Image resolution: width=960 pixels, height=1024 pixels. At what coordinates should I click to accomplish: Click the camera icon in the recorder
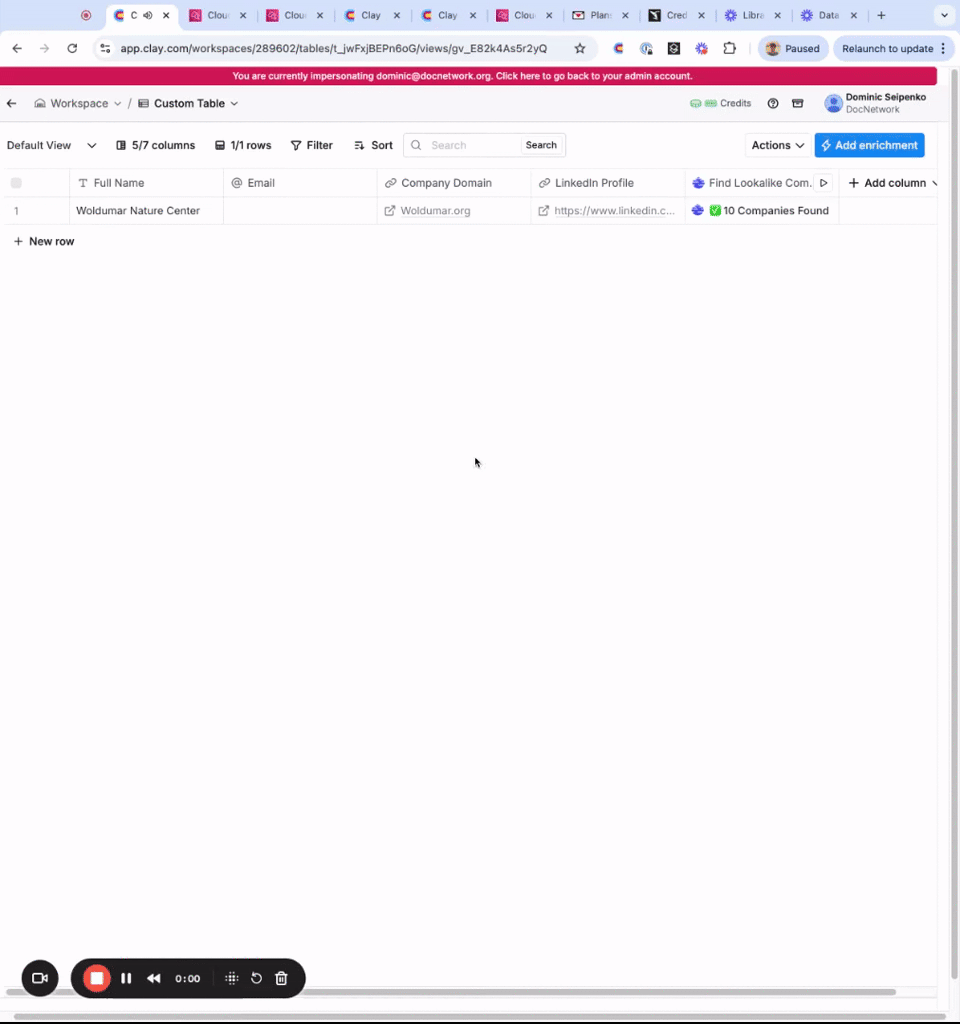pos(40,978)
